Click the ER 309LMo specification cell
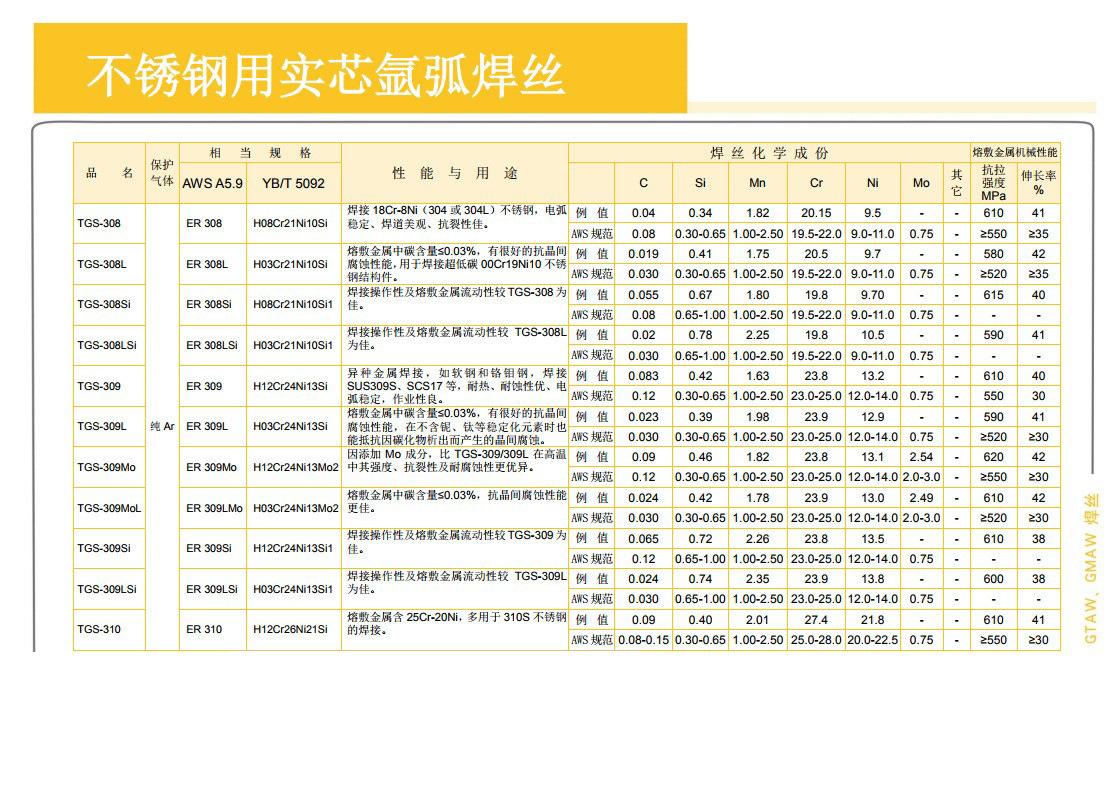 click(213, 508)
